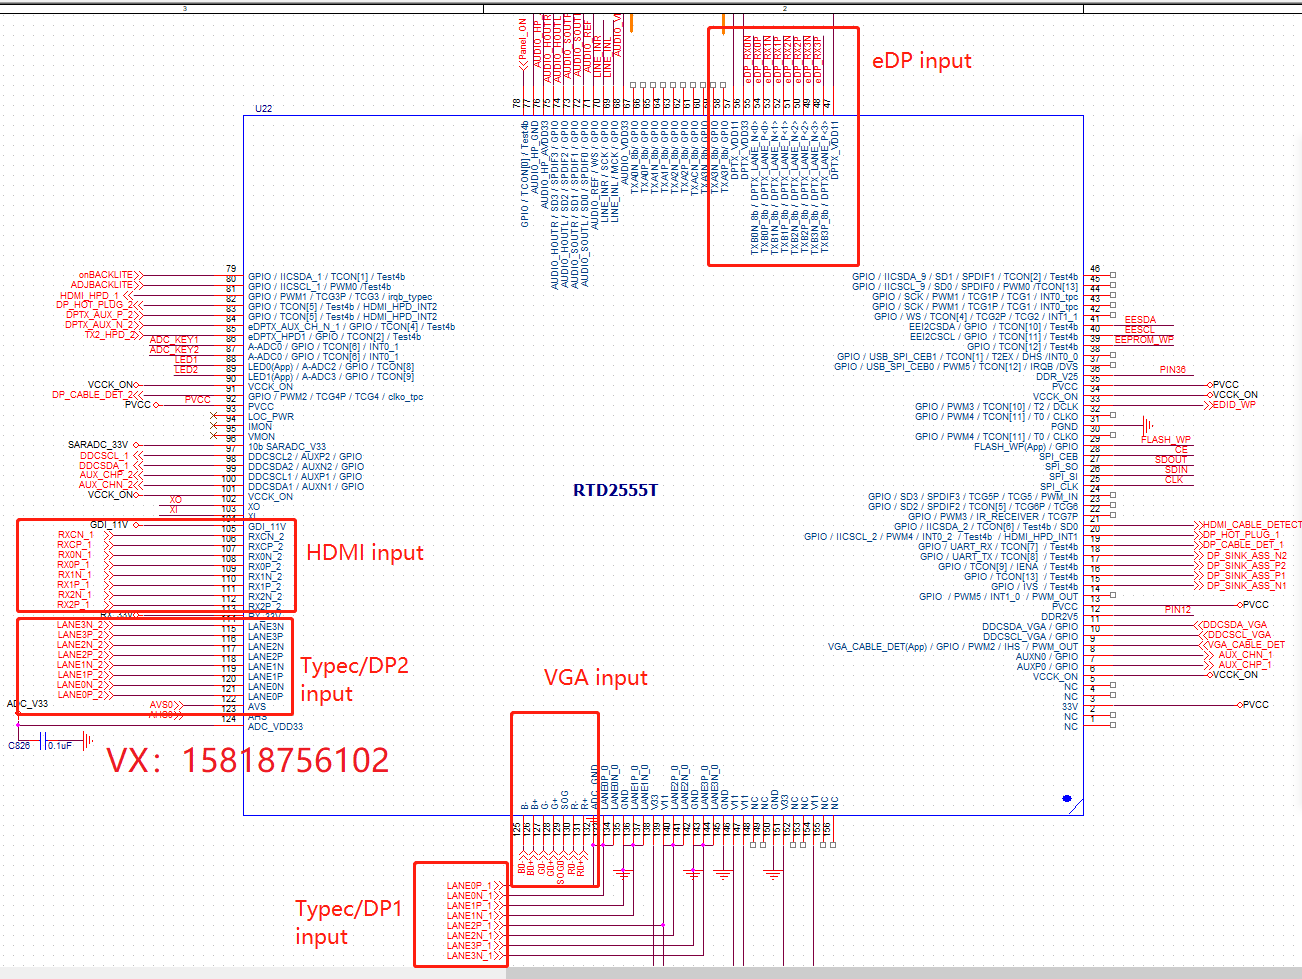Click the EESCL net label
Screen dimensions: 1302x979
[x=1140, y=331]
